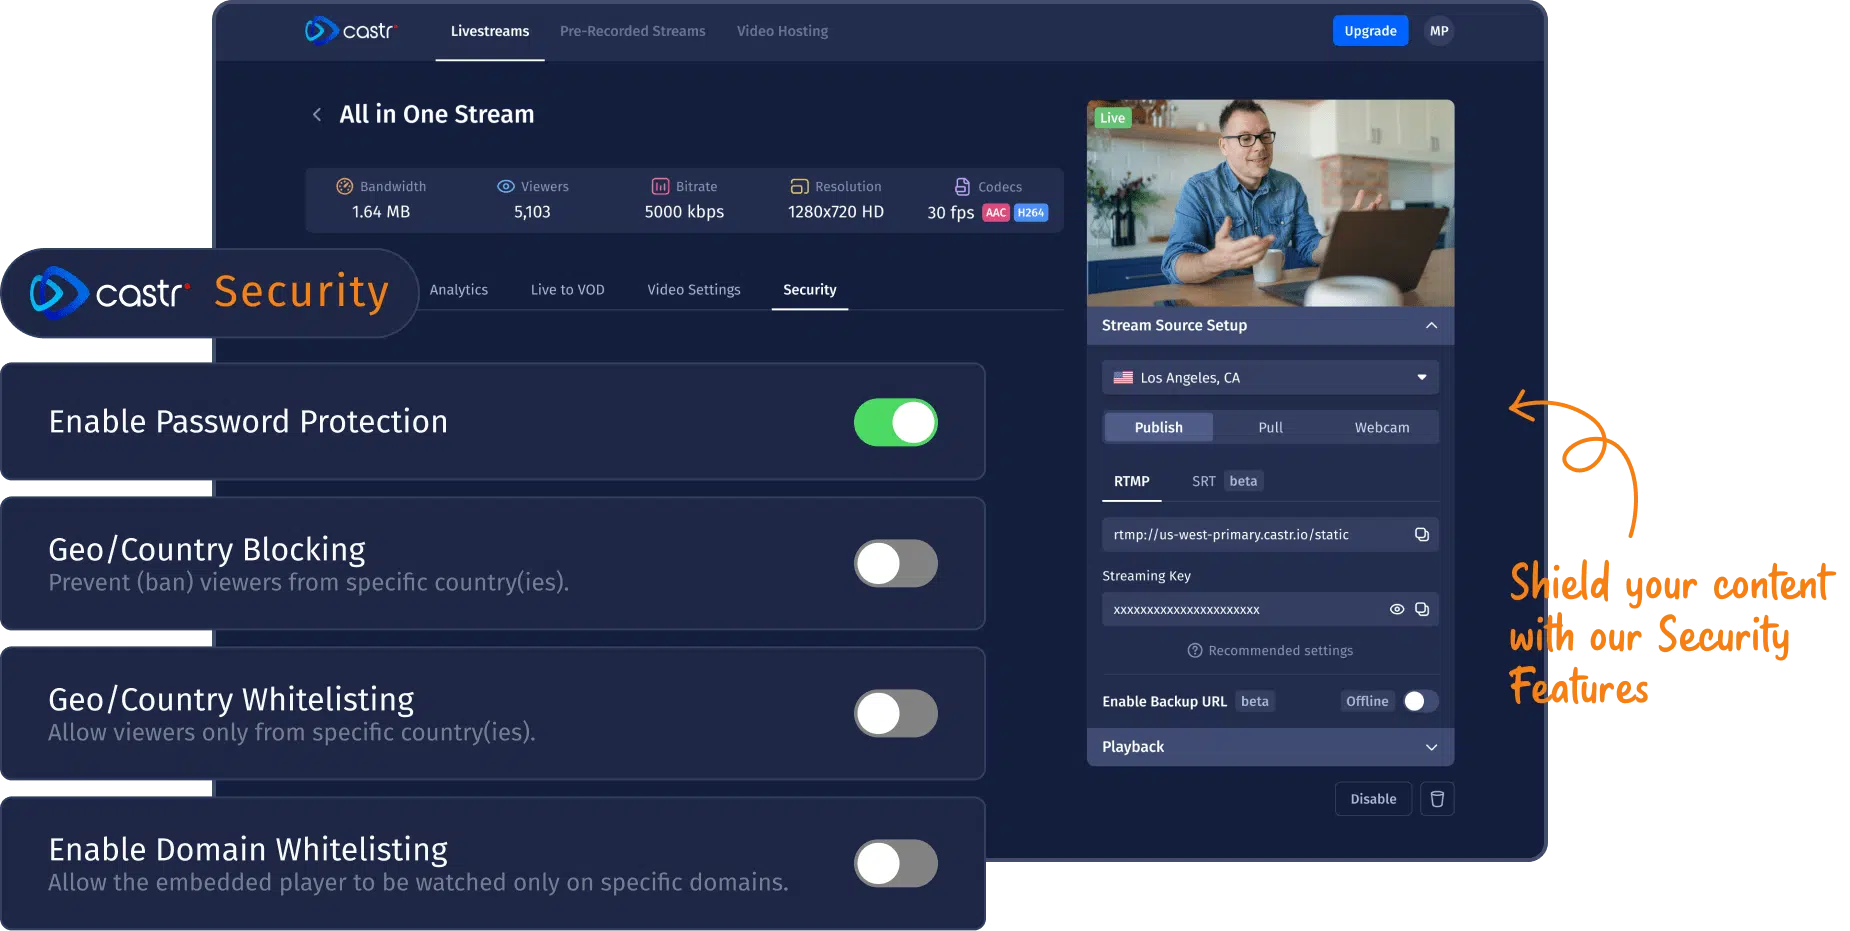The image size is (1850, 931).
Task: Click the AAC codec badge
Action: (996, 213)
